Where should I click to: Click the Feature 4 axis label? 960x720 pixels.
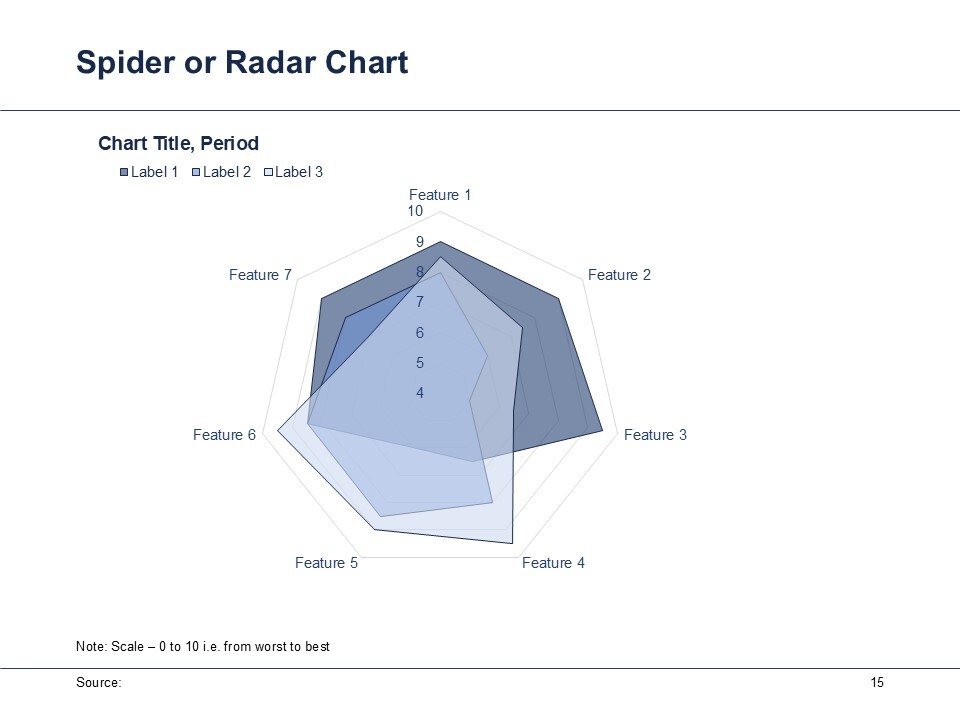553,563
